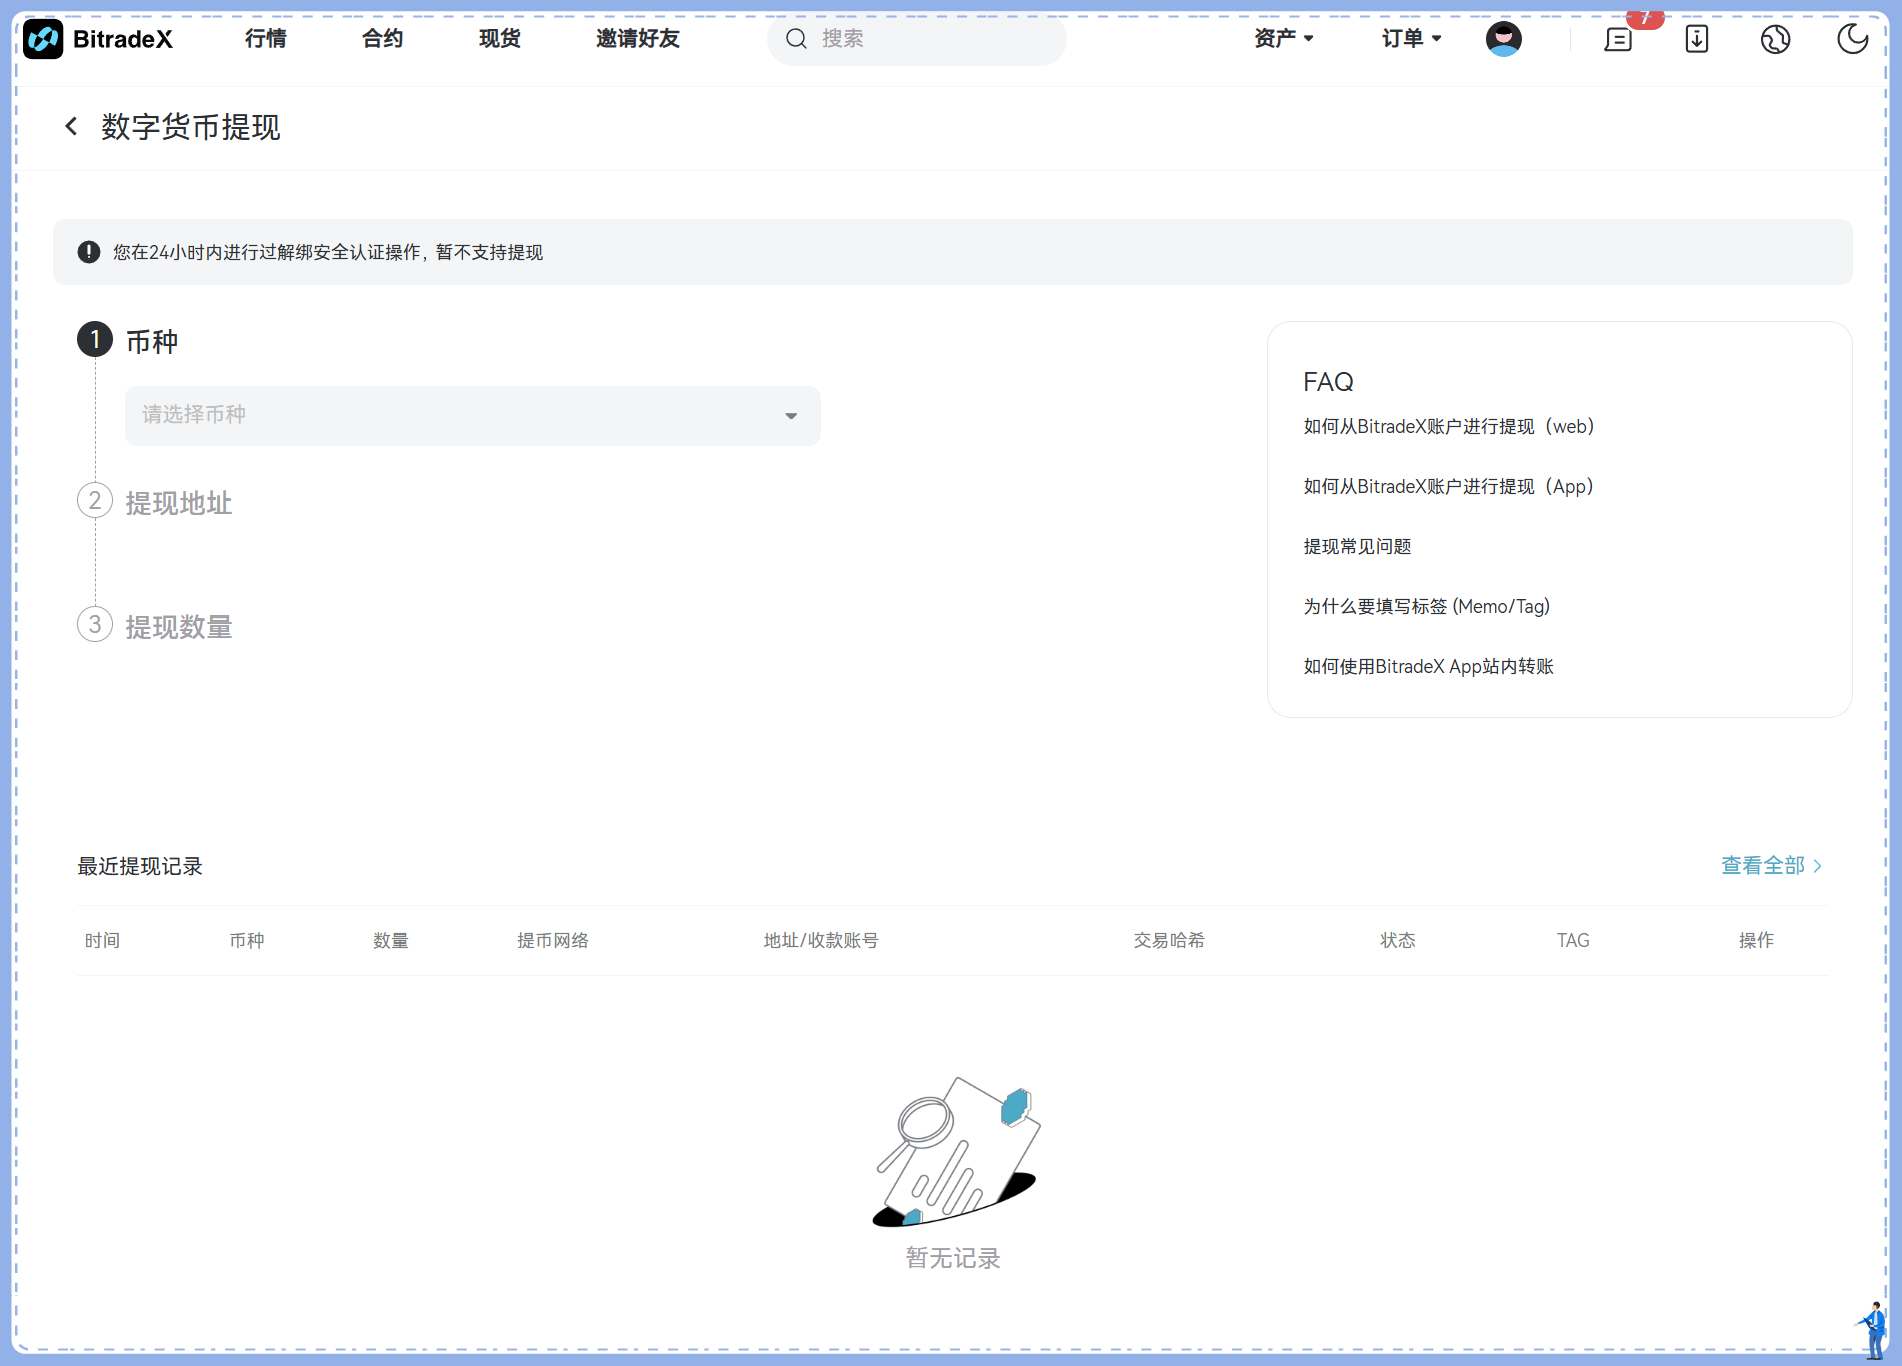The width and height of the screenshot is (1902, 1366).
Task: Open the notifications message icon
Action: click(1618, 39)
